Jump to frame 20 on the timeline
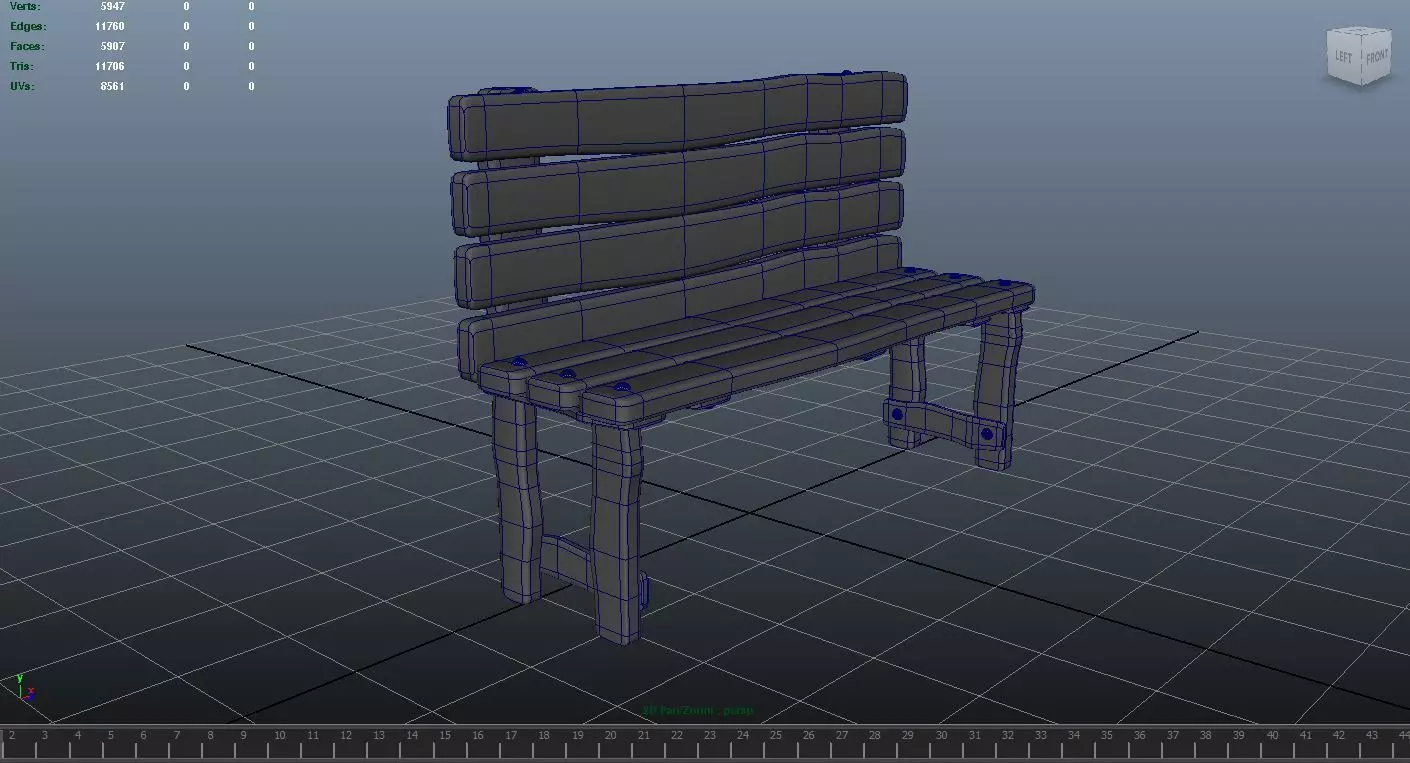Screen dimensions: 1410x763 pos(611,736)
